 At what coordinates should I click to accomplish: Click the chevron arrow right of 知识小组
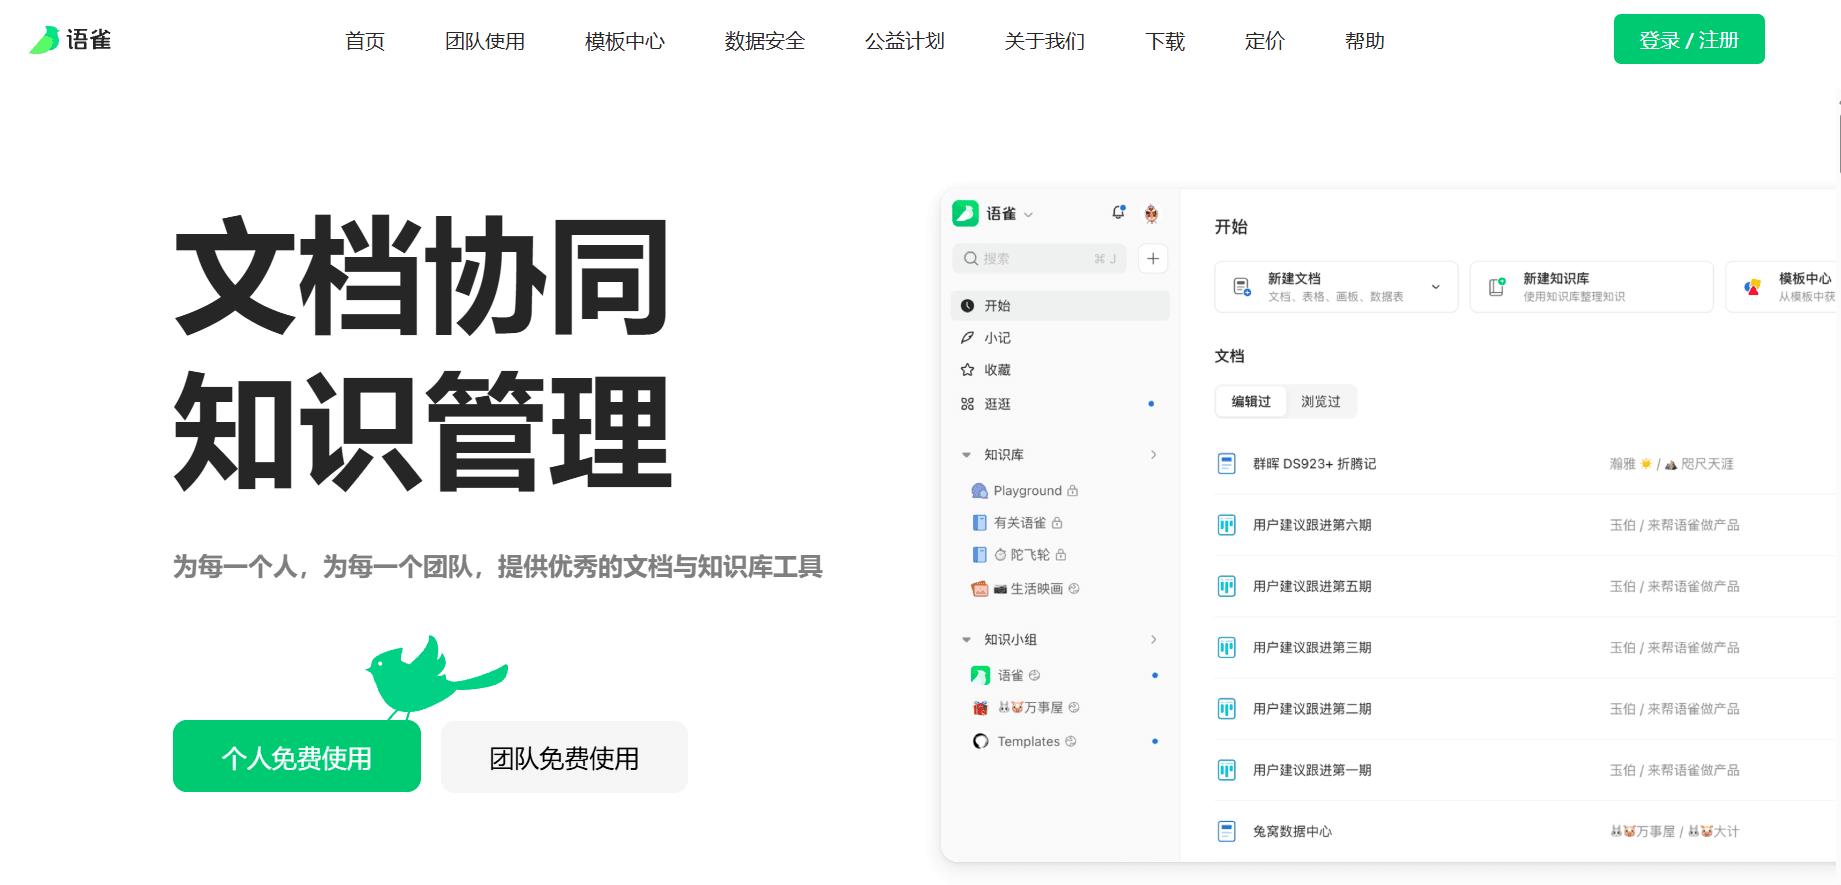[x=1153, y=640]
